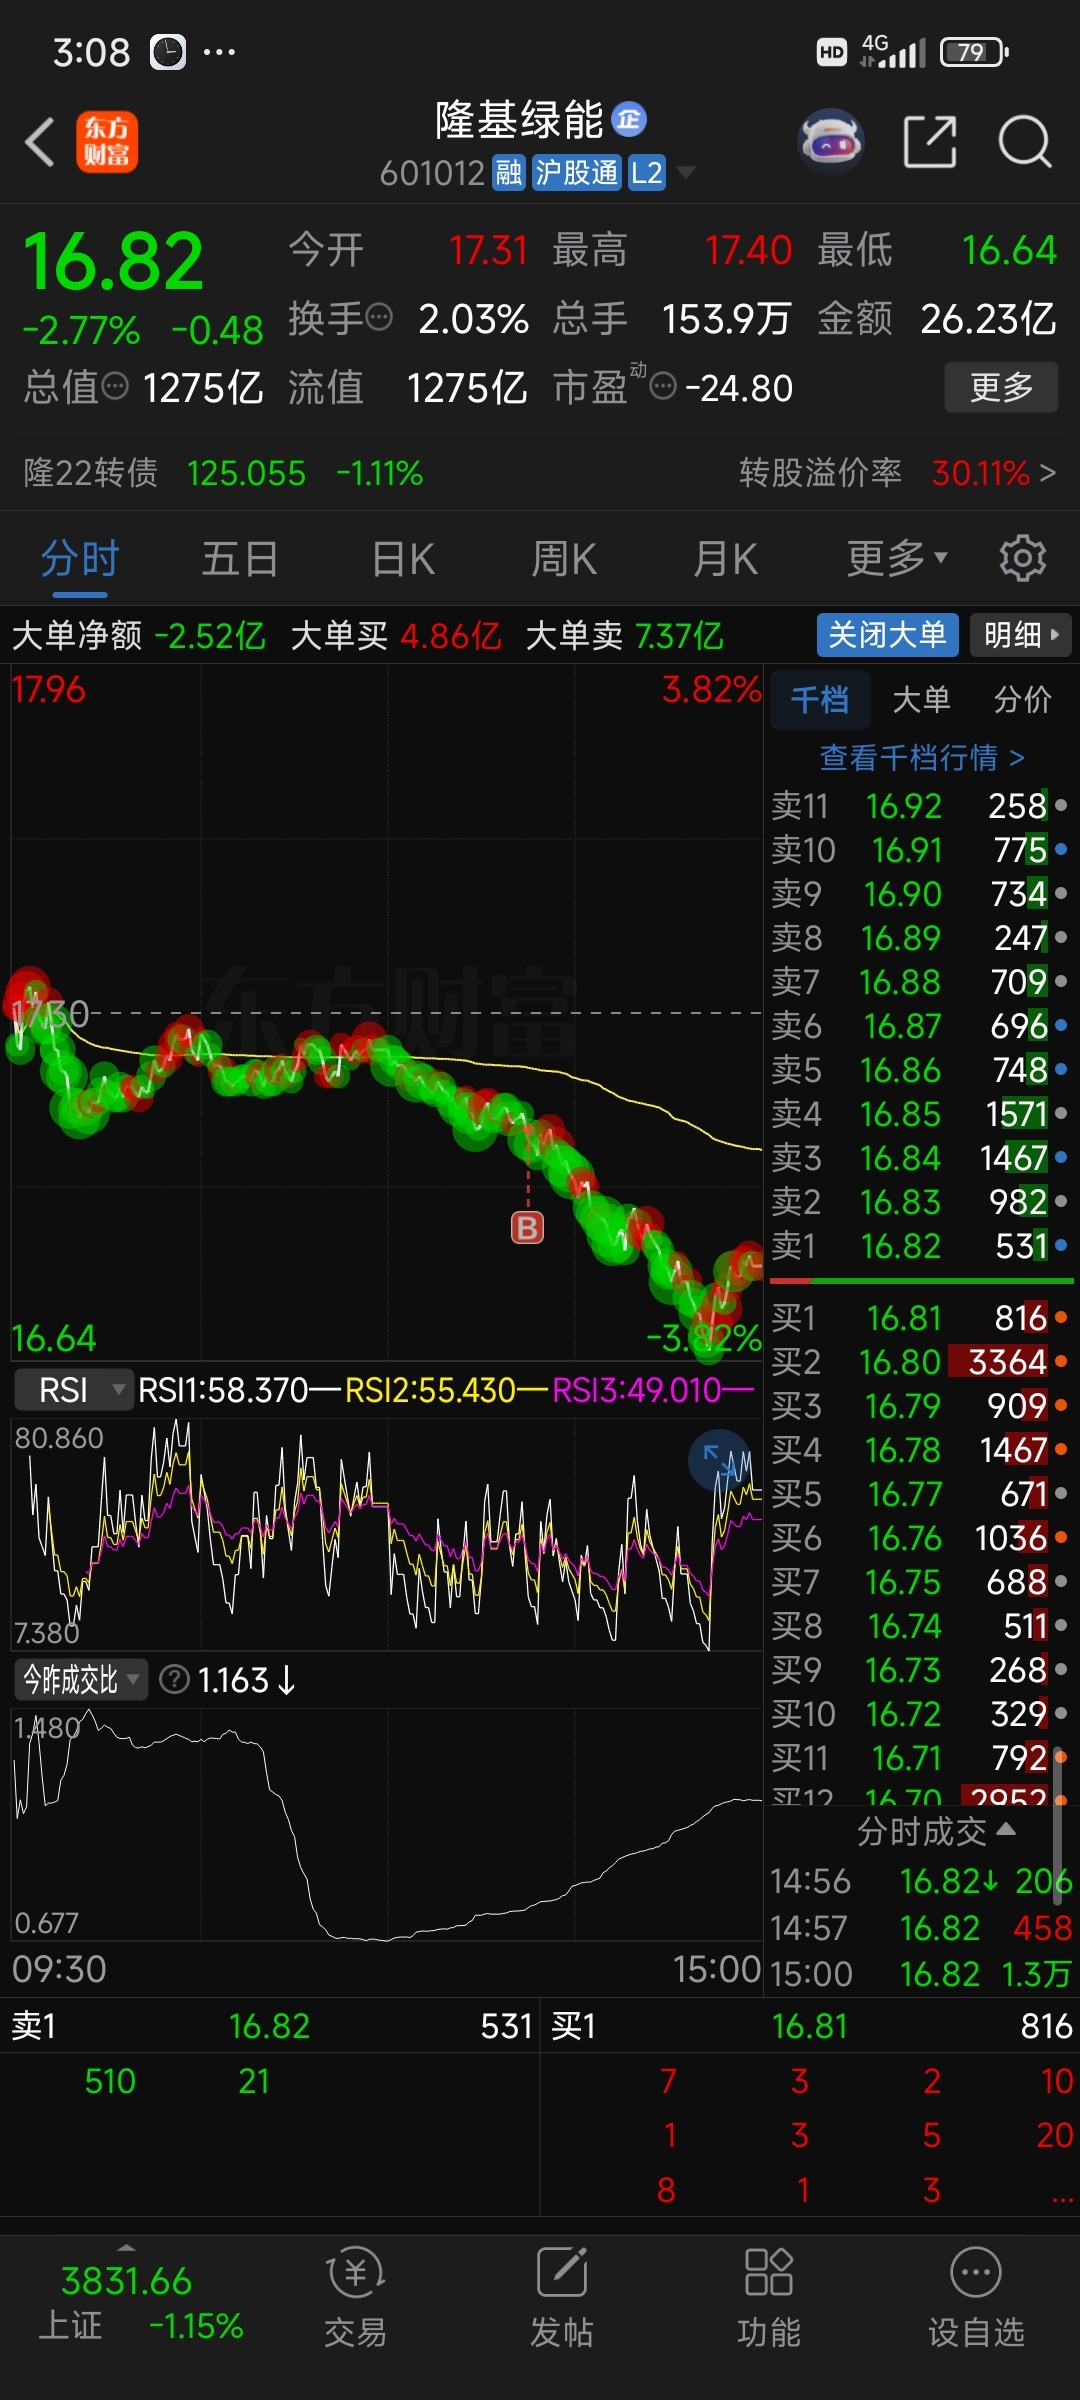1080x2400 pixels.
Task: Tap the 16.82 current price
Action: click(x=113, y=261)
